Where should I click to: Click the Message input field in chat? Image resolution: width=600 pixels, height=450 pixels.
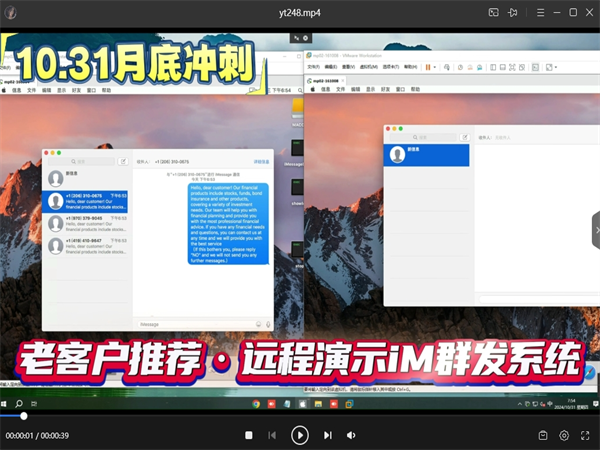(195, 324)
